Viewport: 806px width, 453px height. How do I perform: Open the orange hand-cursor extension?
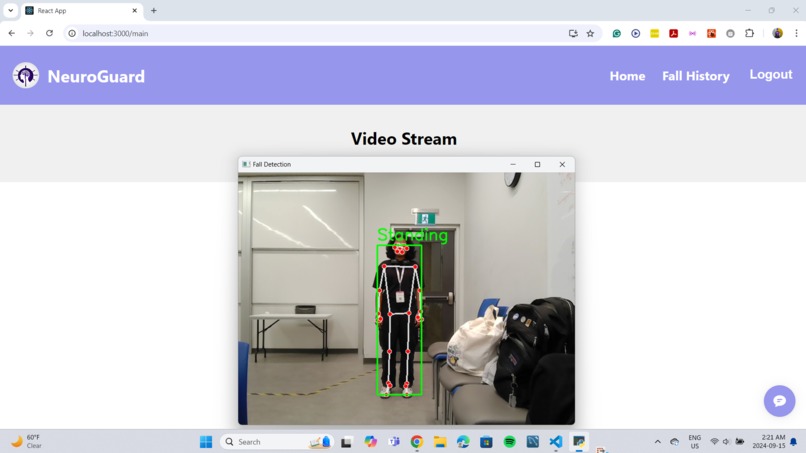[x=711, y=33]
